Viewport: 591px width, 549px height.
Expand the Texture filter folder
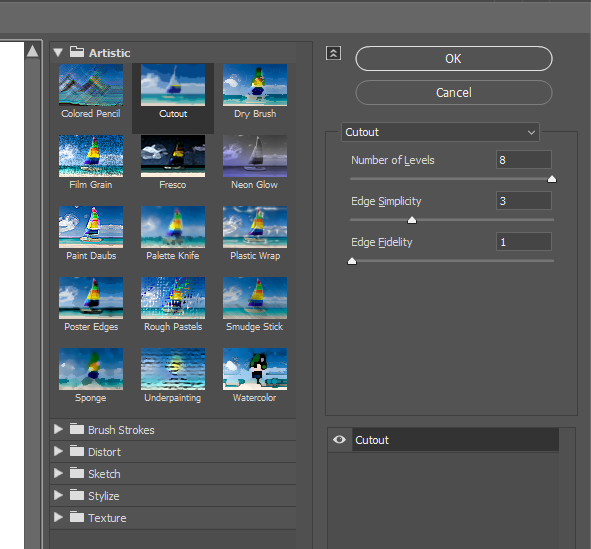58,517
